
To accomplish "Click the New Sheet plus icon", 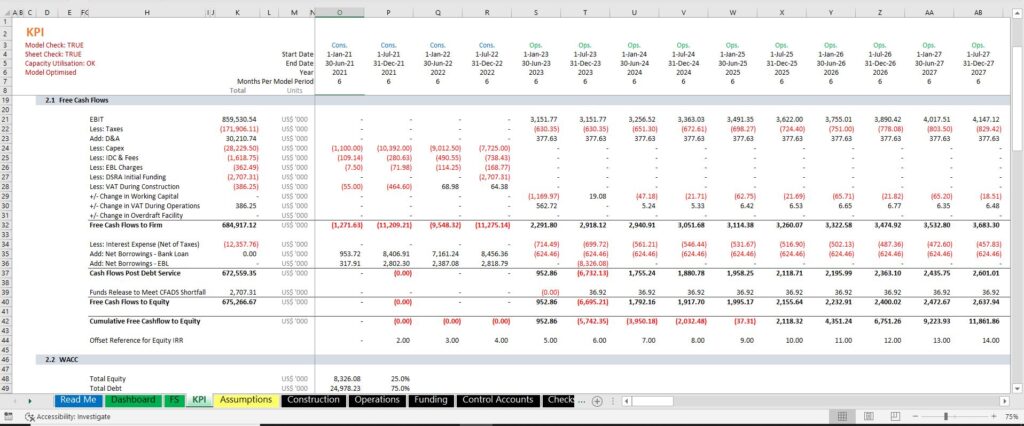I will coord(597,401).
